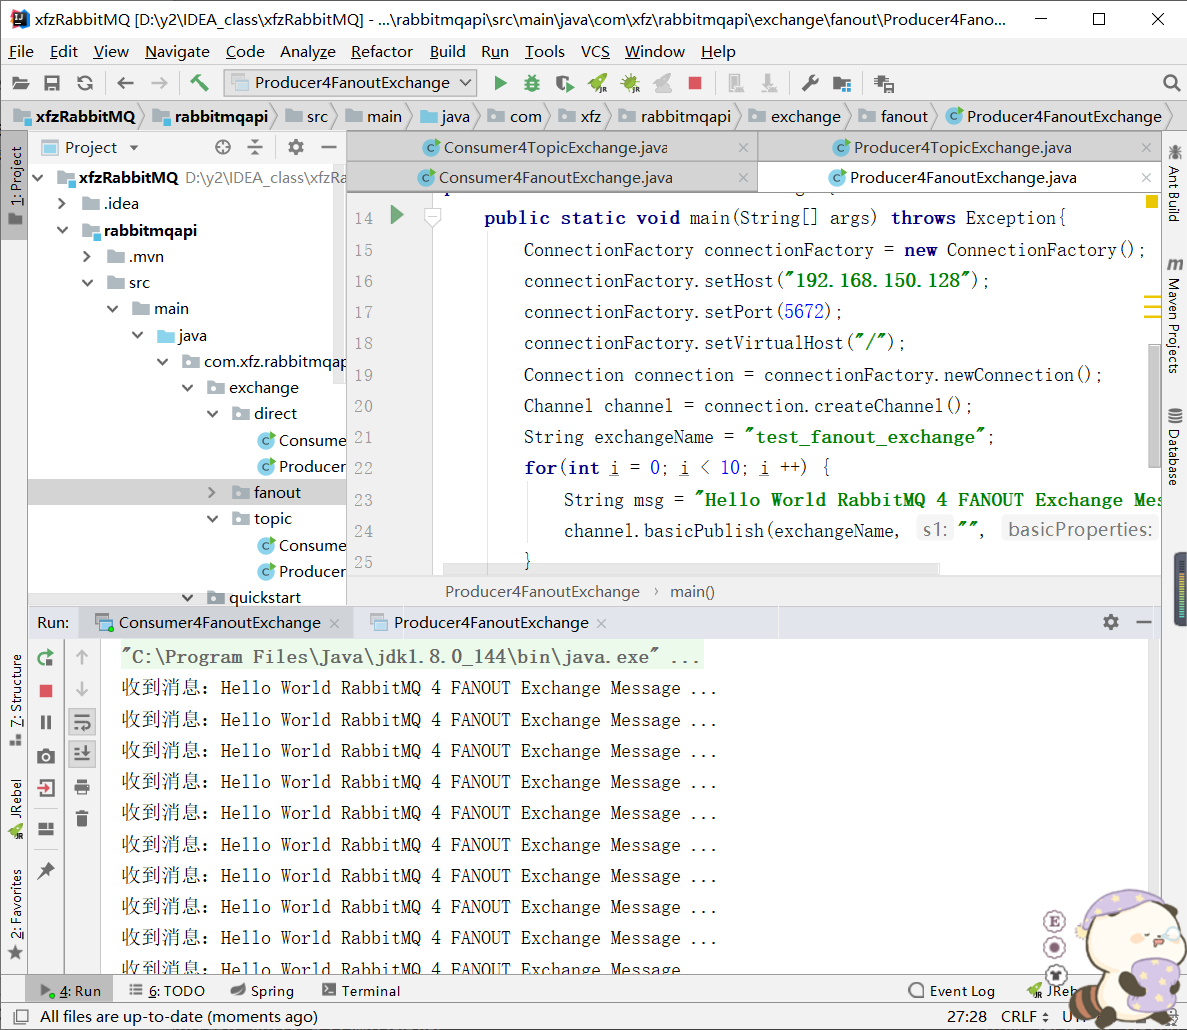1187x1030 pixels.
Task: Editor horizontal scrollbar thumb
Action: pos(690,568)
